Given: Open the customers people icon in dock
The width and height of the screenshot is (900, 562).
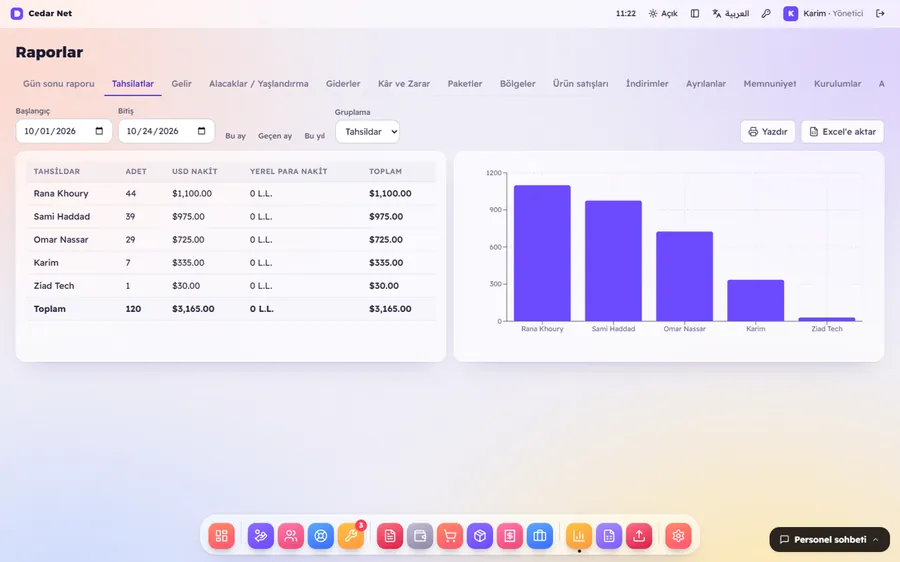Looking at the screenshot, I should click(291, 536).
